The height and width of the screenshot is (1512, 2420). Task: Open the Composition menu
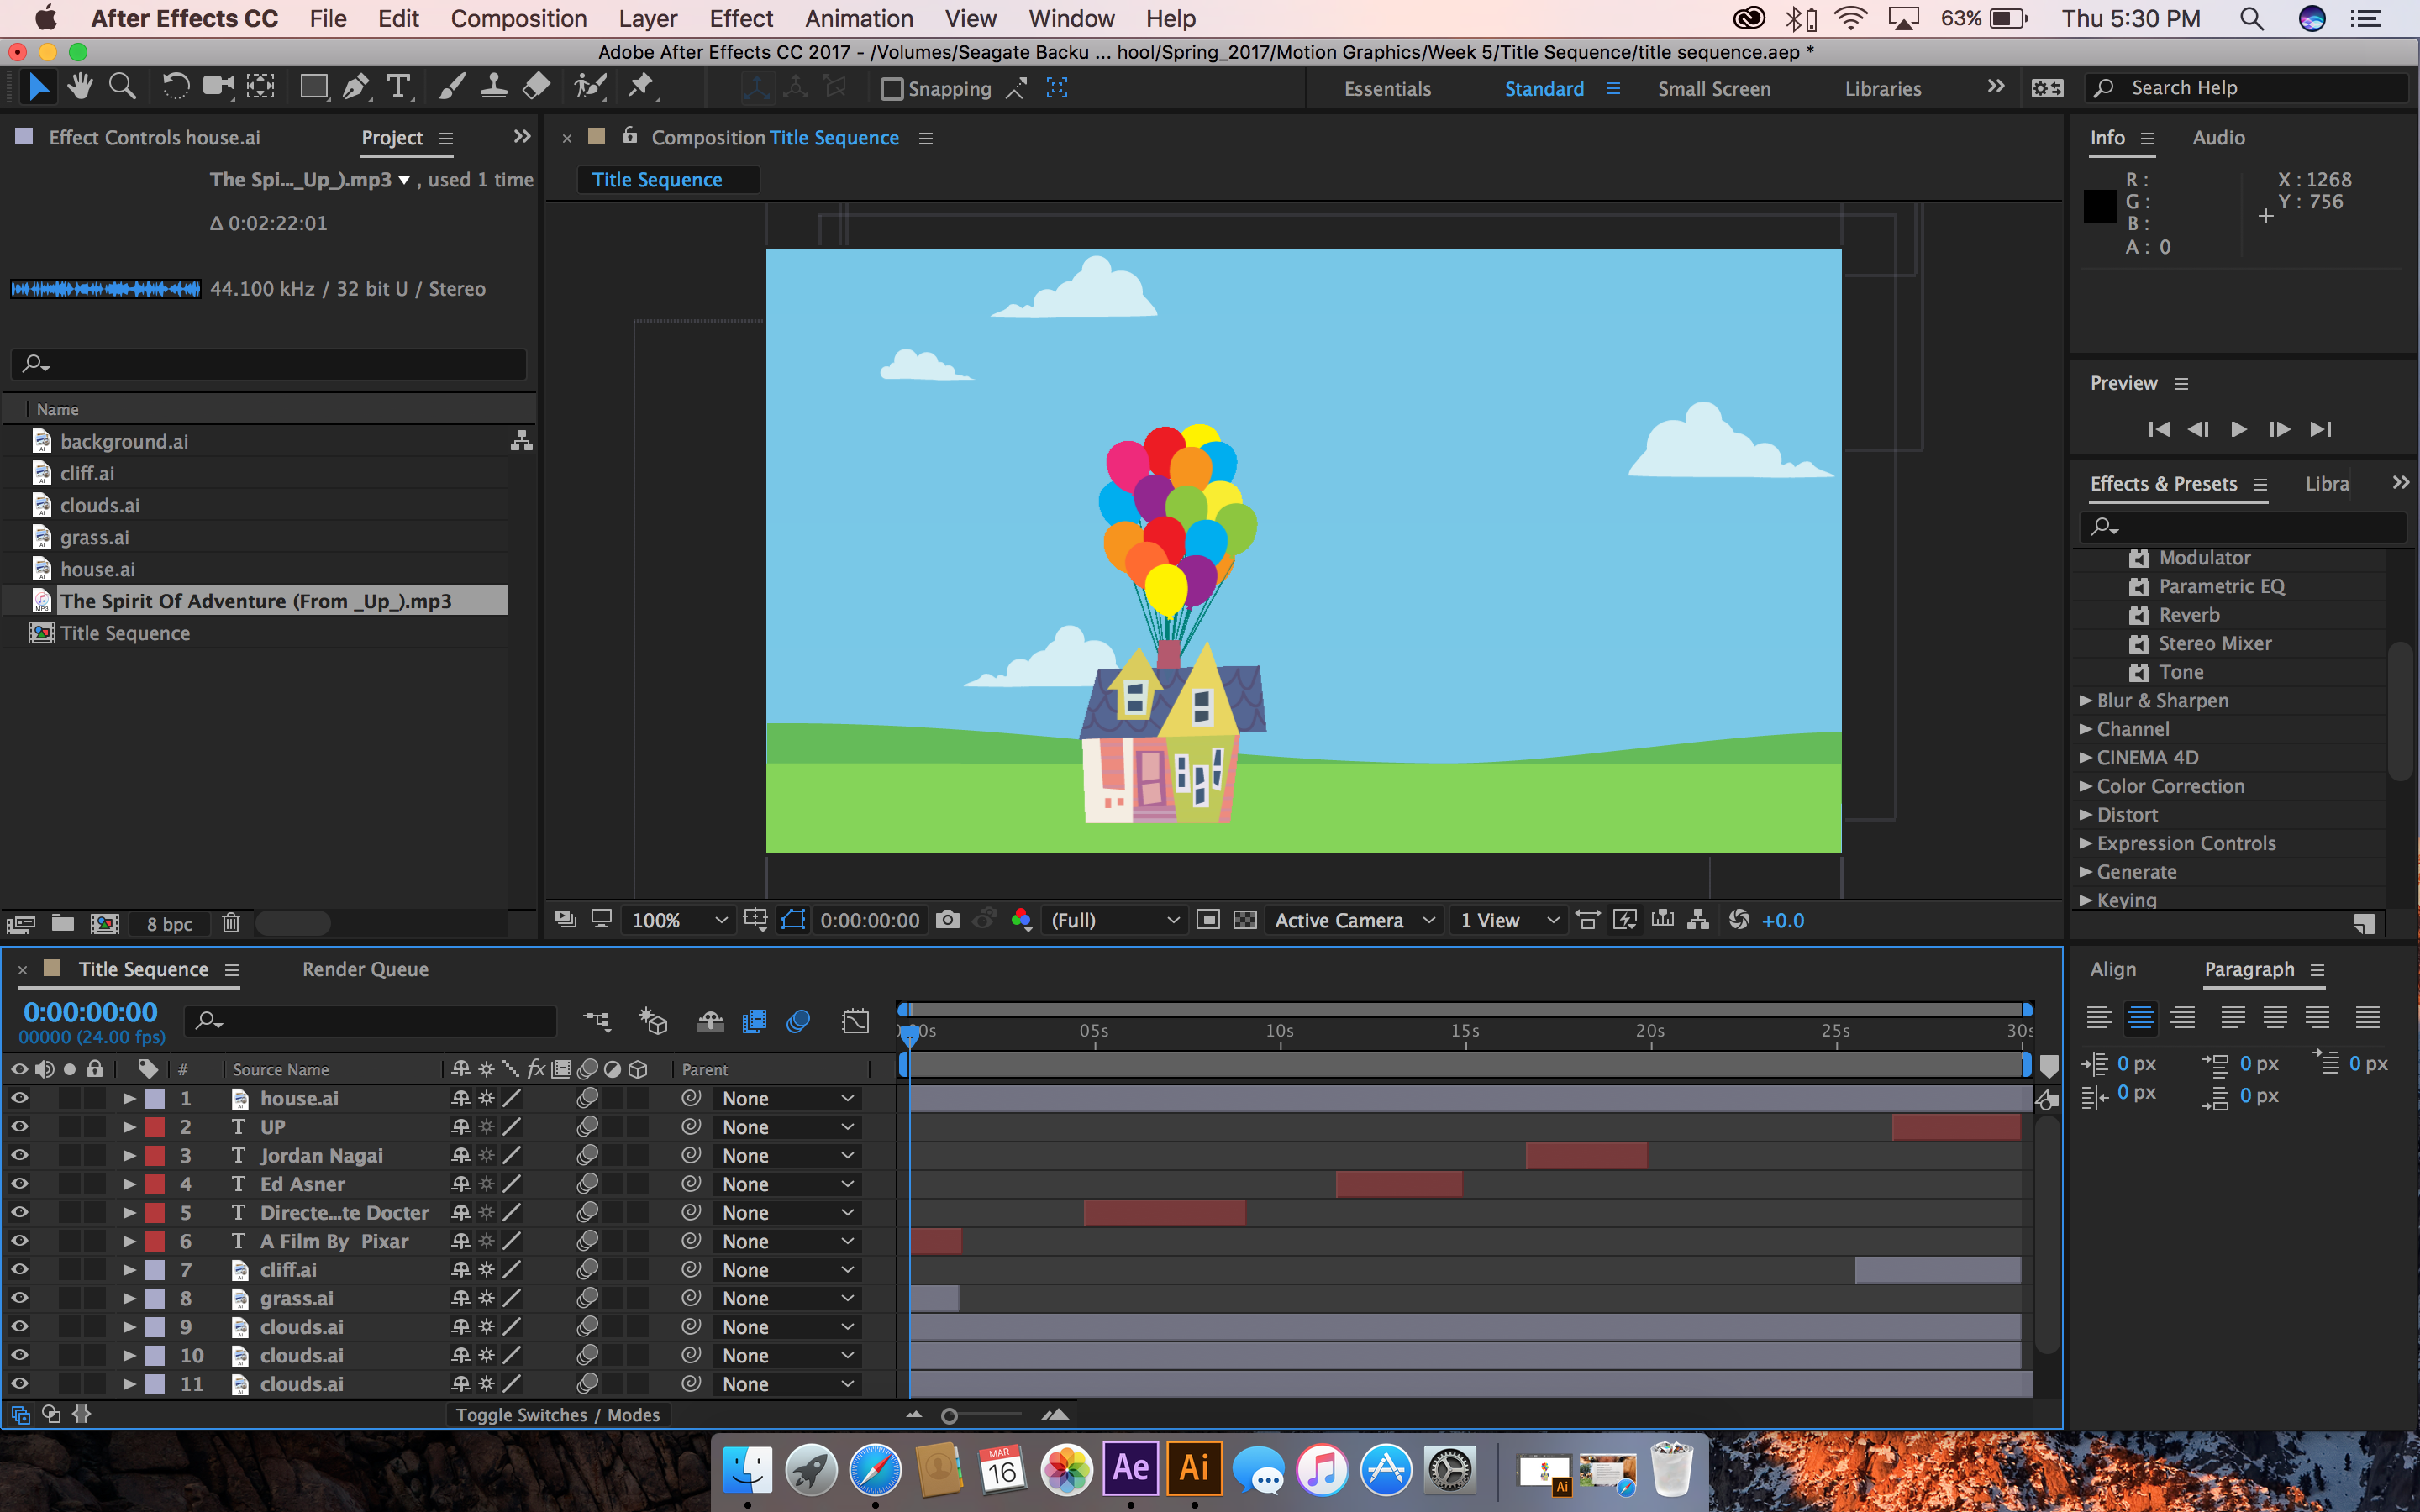(x=518, y=19)
